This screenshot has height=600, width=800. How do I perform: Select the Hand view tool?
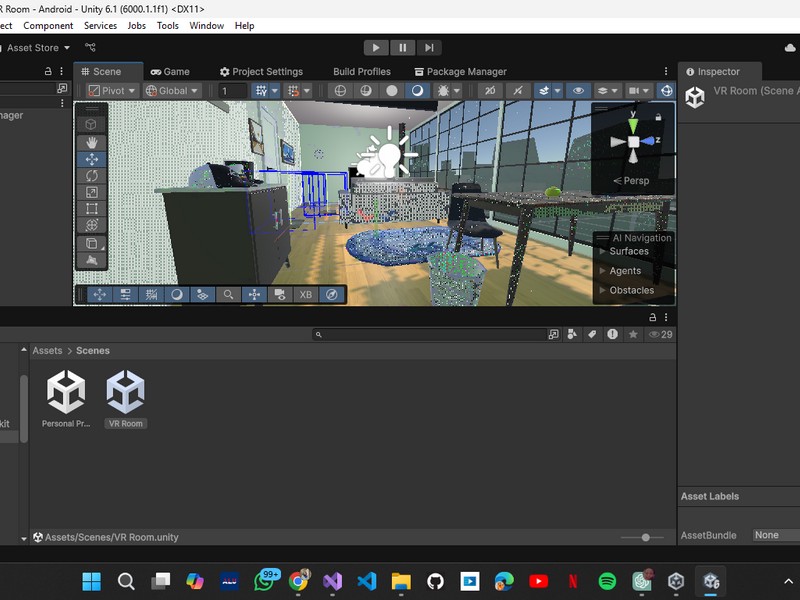(x=92, y=142)
